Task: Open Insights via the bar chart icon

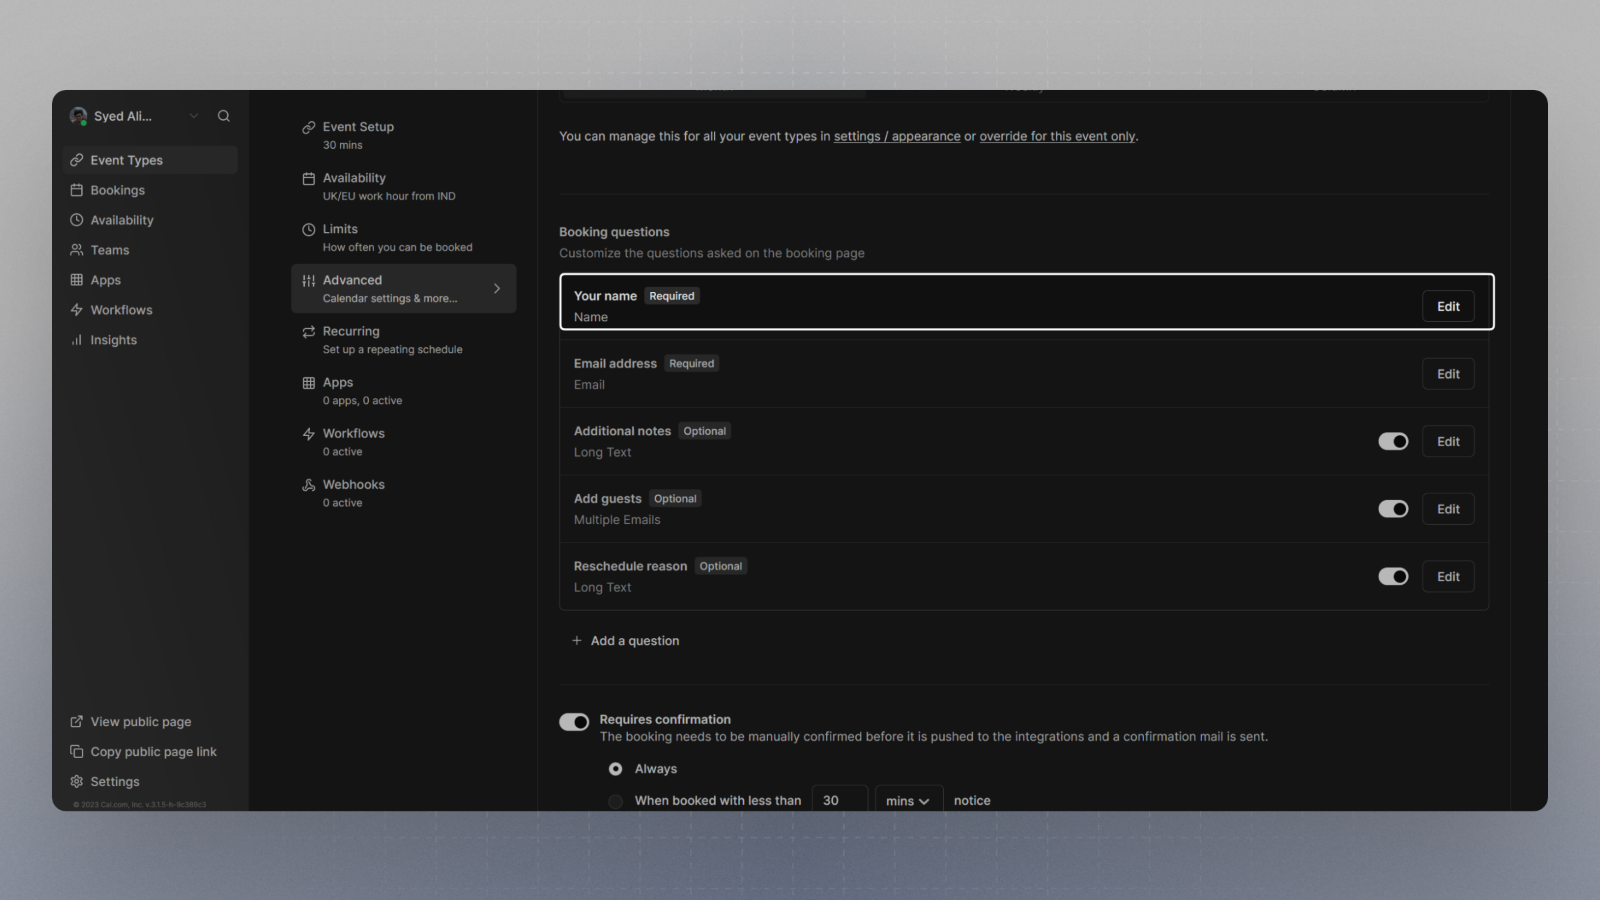Action: [77, 340]
